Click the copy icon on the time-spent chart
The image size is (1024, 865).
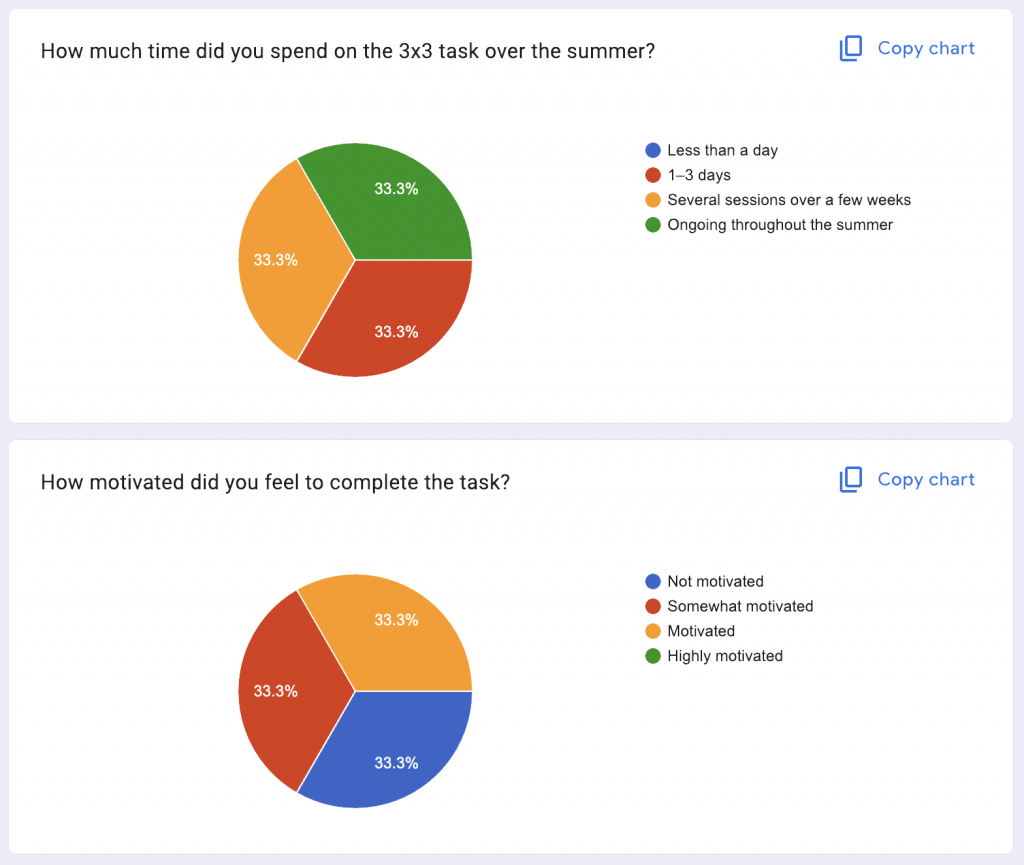click(x=850, y=49)
